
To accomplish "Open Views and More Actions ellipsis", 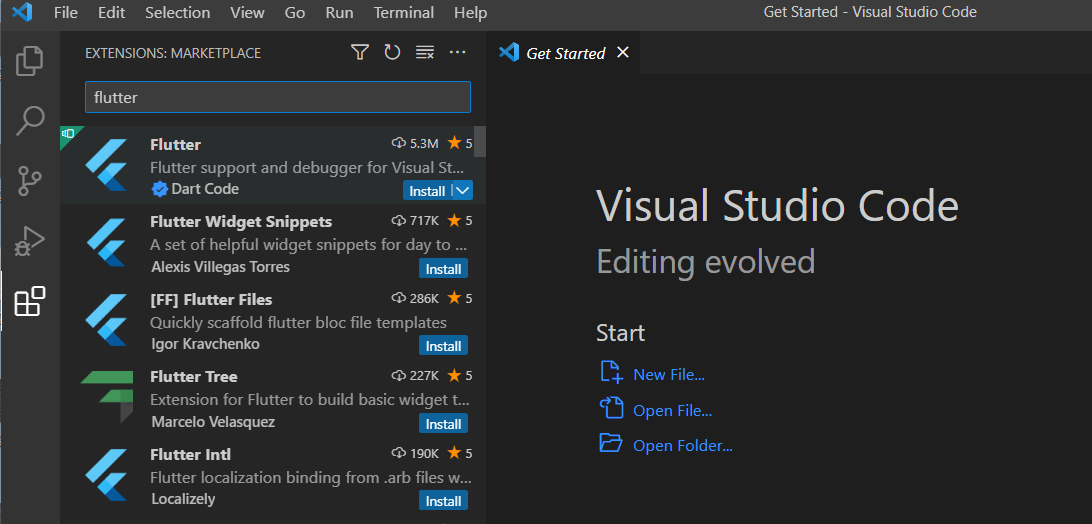I will pos(457,52).
